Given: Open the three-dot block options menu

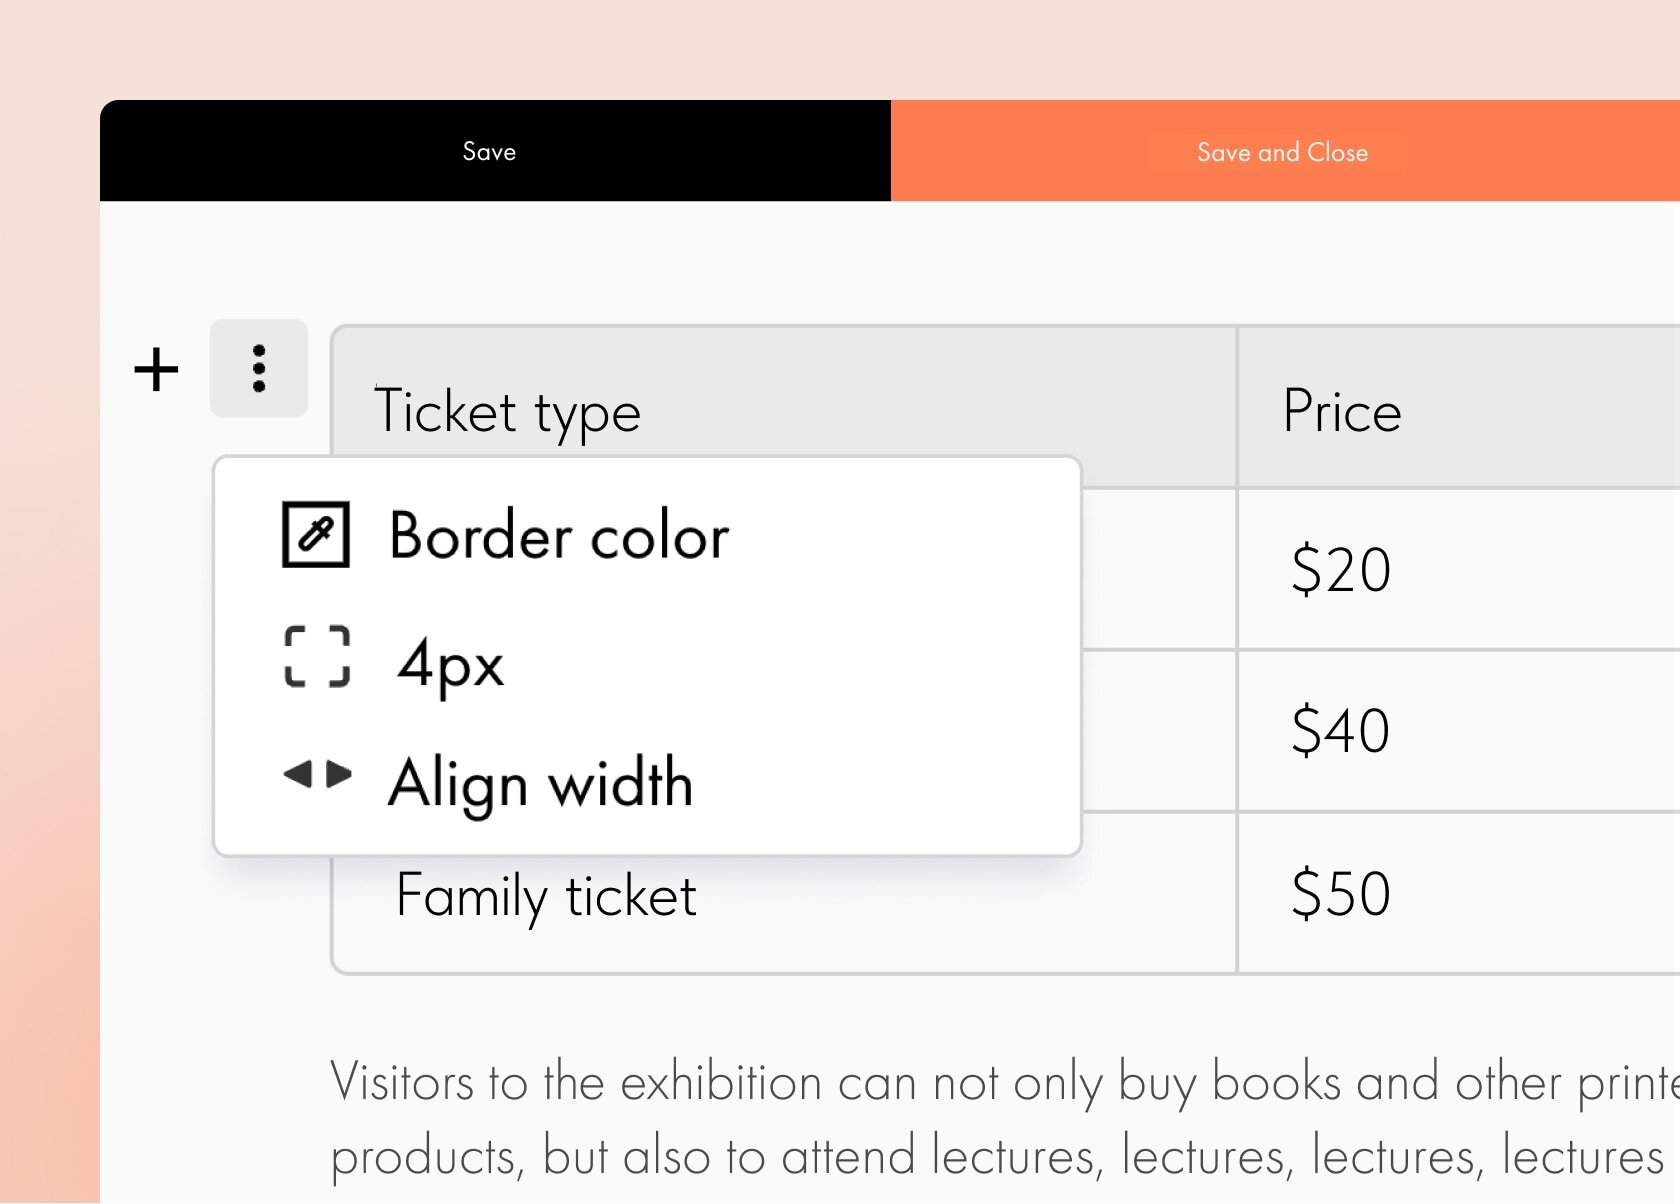Looking at the screenshot, I should click(x=259, y=368).
